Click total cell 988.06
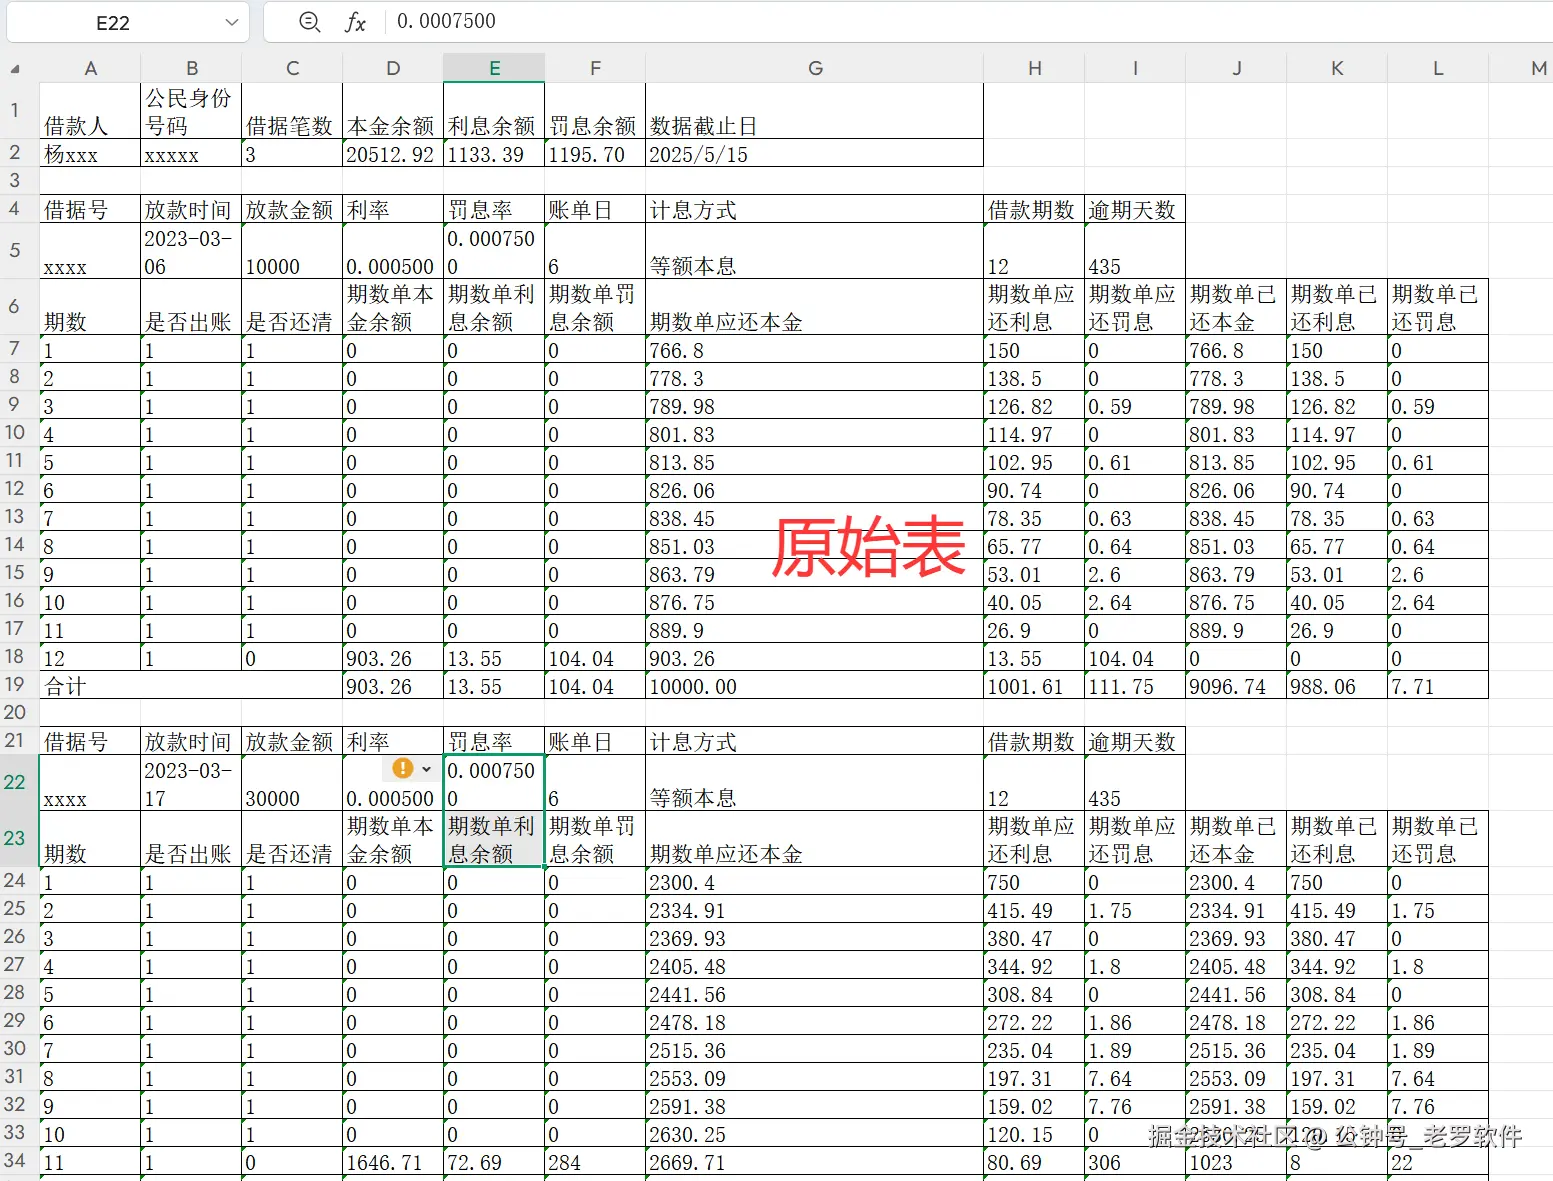 click(x=1337, y=686)
